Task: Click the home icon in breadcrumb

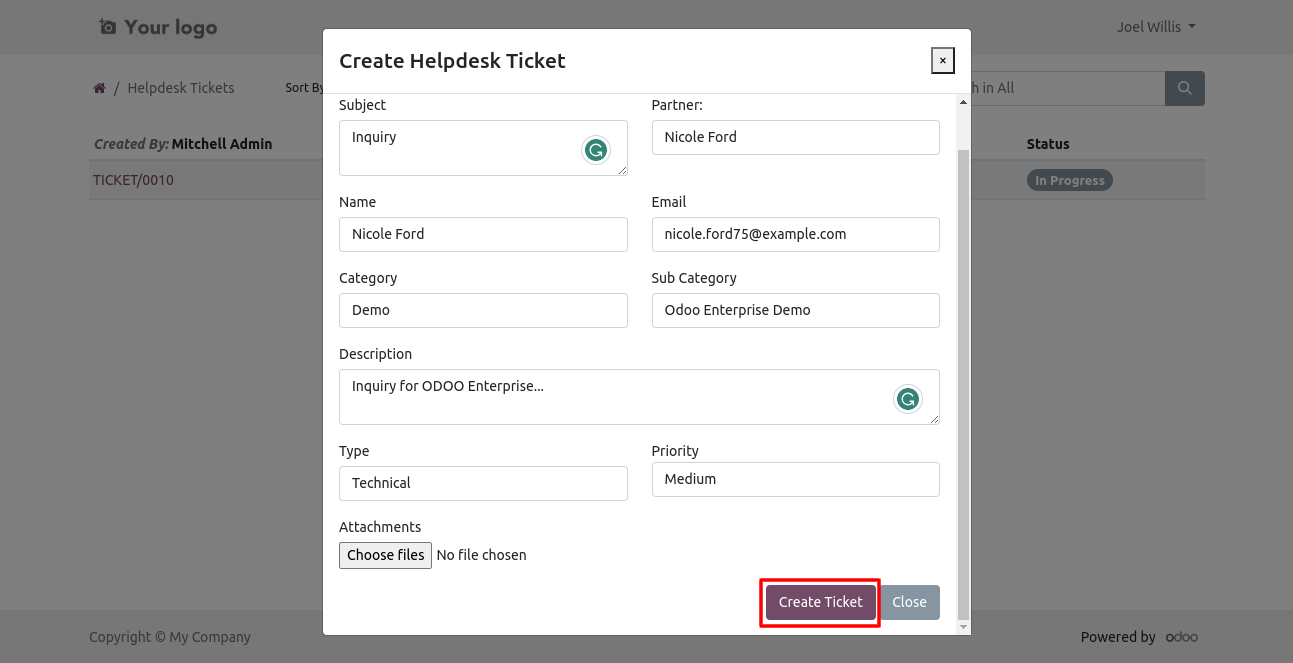Action: tap(100, 88)
